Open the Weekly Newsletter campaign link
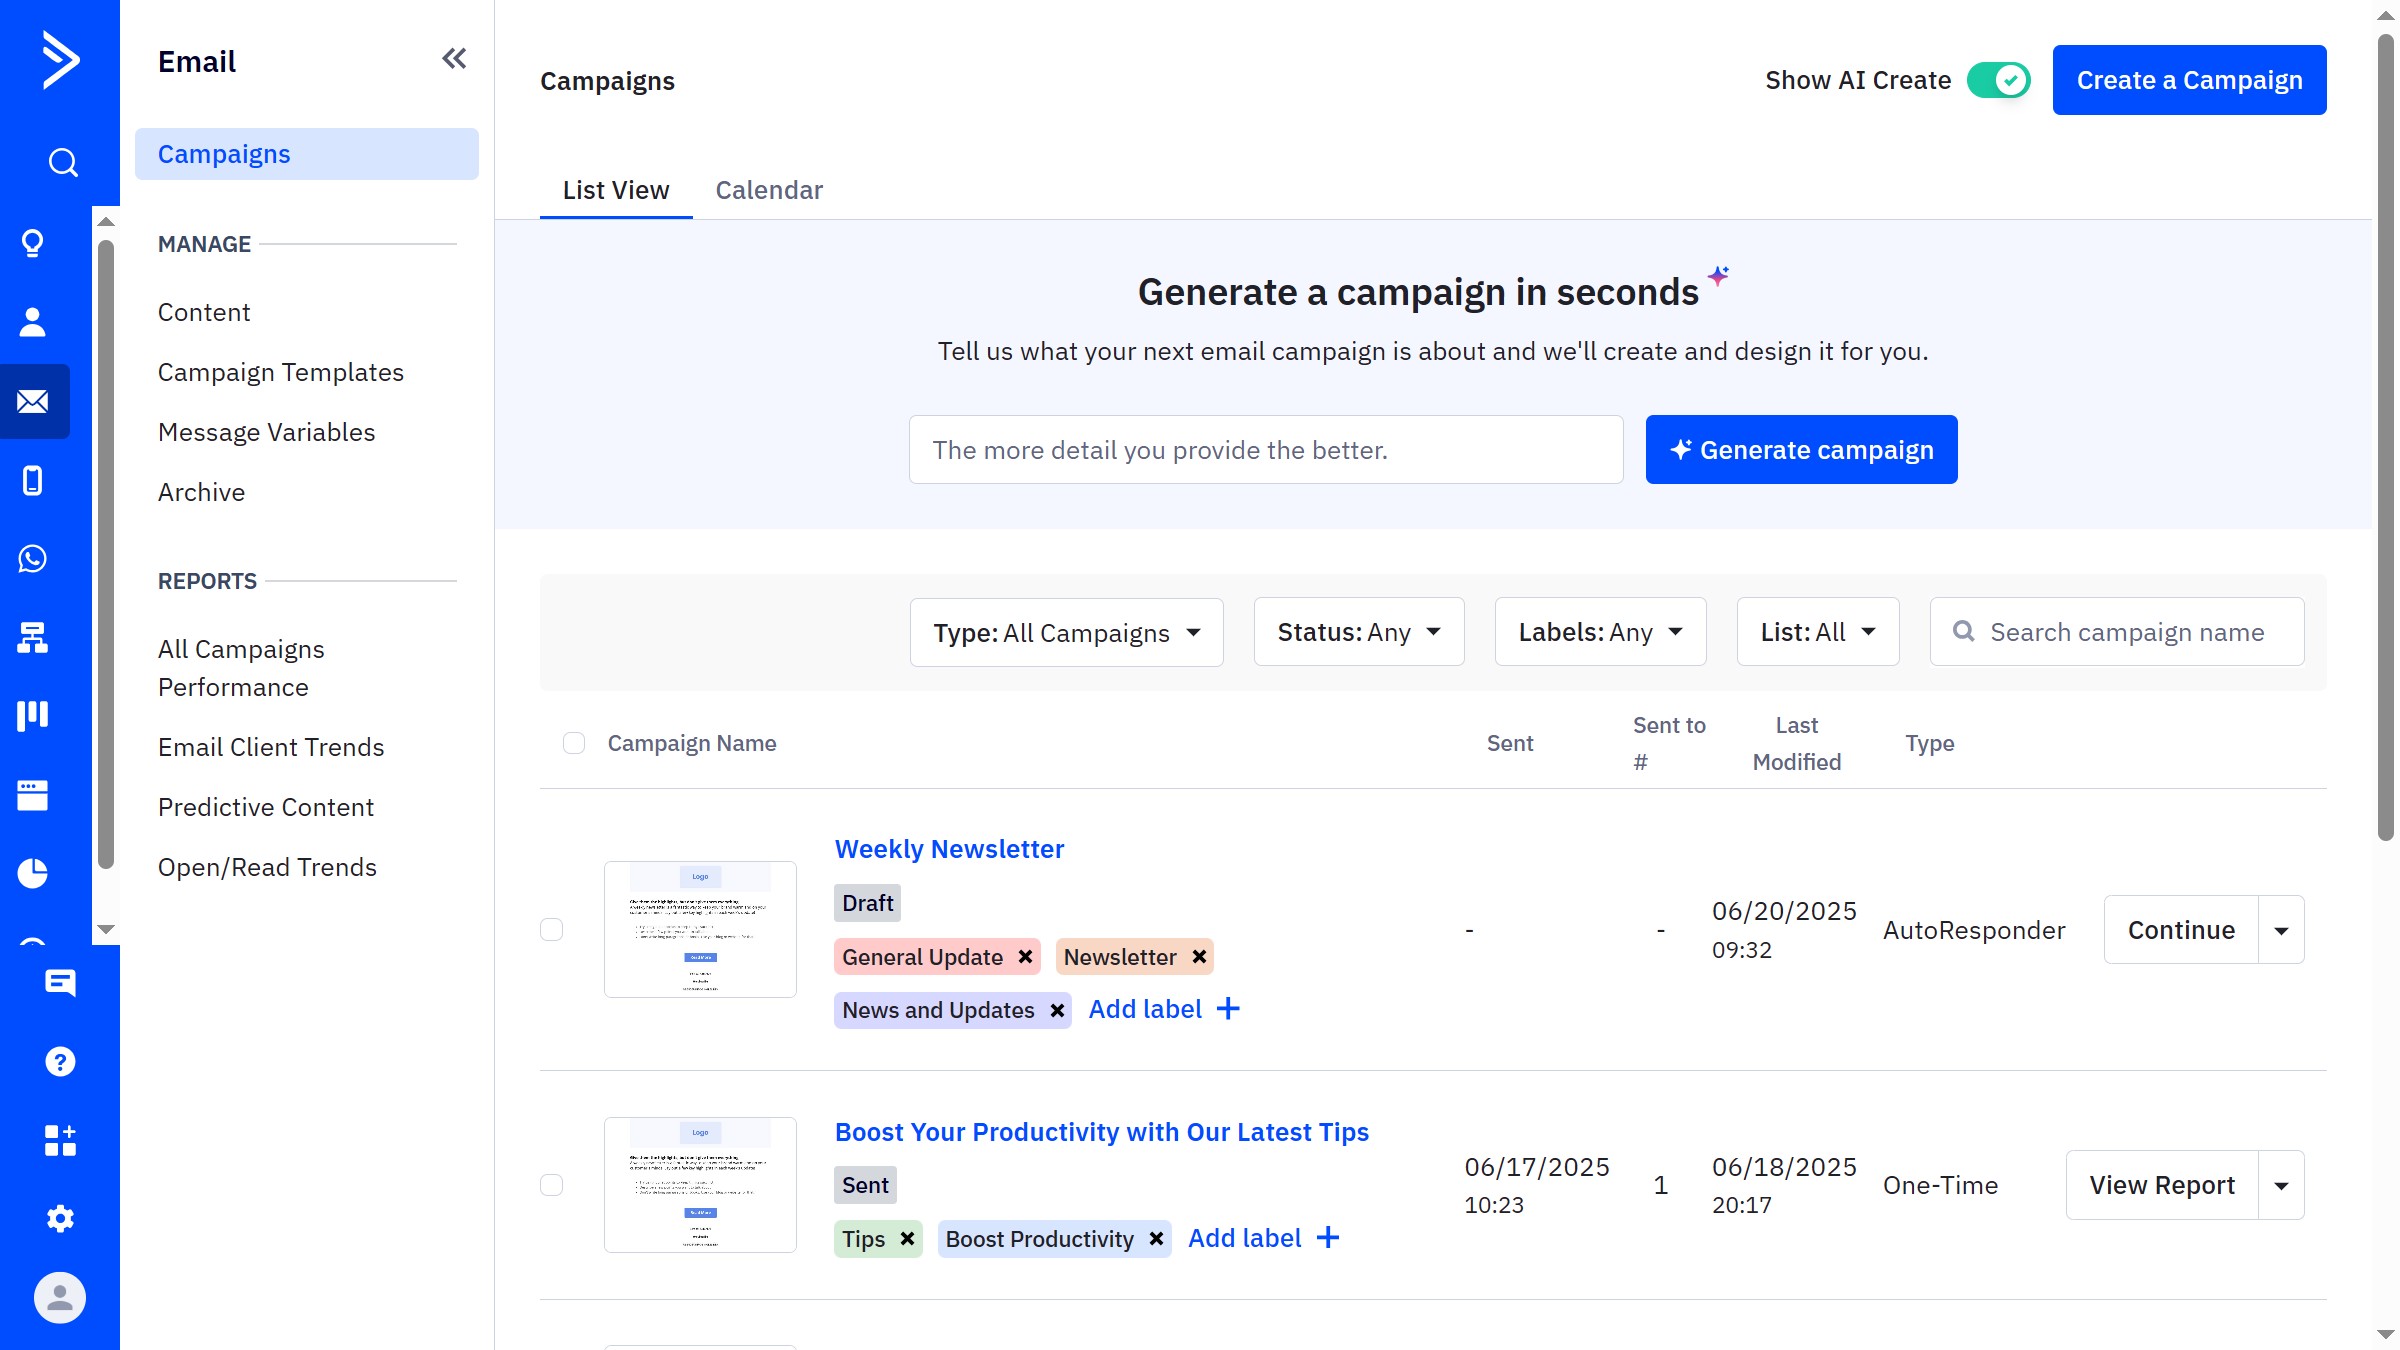 (949, 848)
